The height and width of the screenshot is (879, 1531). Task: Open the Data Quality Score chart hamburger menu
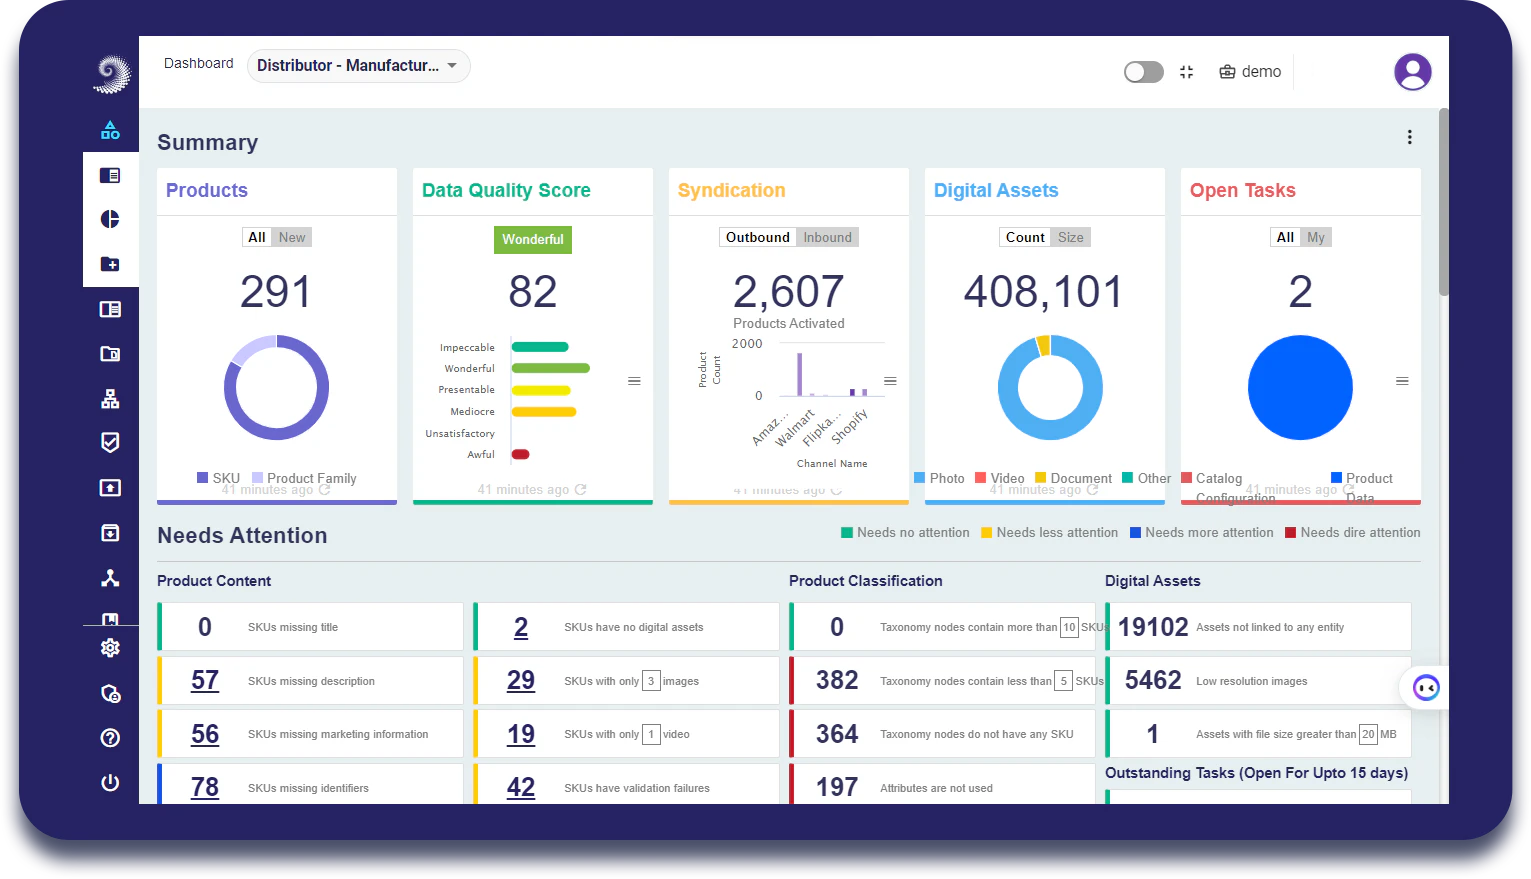pos(633,380)
